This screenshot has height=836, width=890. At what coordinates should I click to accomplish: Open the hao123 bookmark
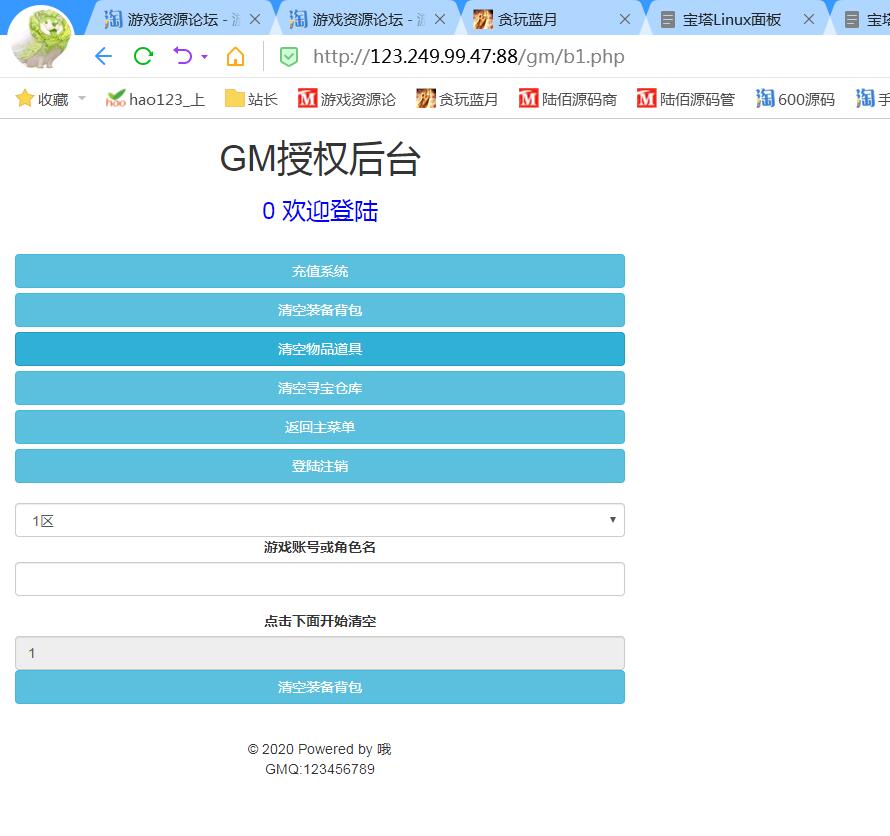pyautogui.click(x=155, y=99)
